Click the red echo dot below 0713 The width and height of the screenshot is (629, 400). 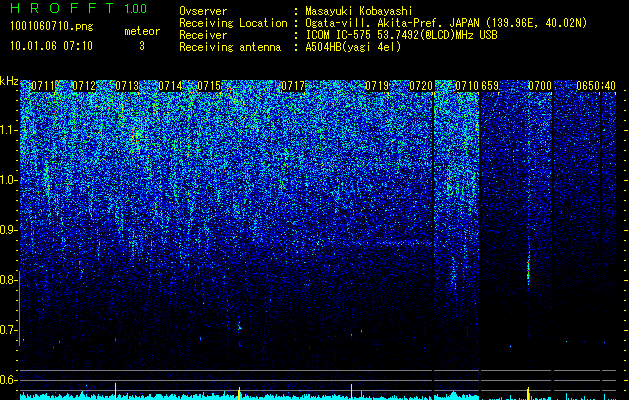[116, 339]
